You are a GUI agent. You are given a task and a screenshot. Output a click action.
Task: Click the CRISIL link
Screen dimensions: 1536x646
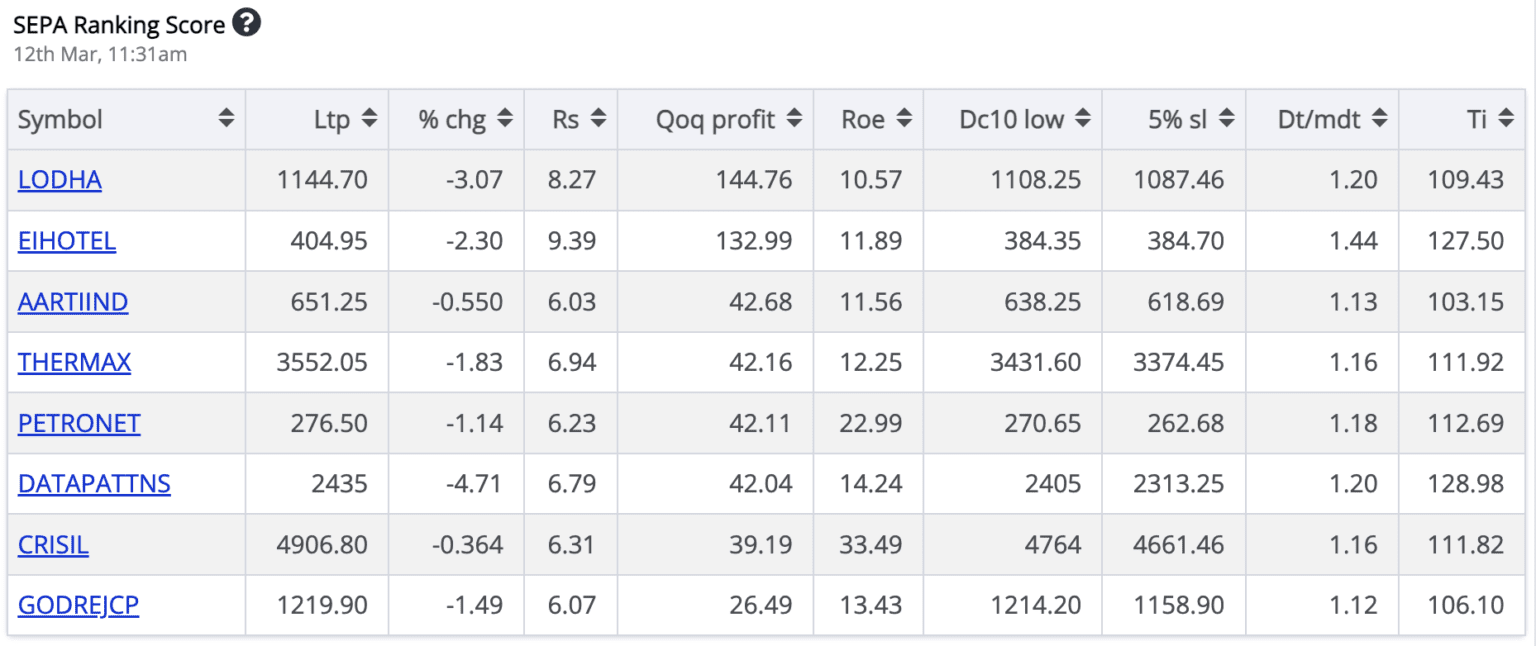tap(53, 545)
